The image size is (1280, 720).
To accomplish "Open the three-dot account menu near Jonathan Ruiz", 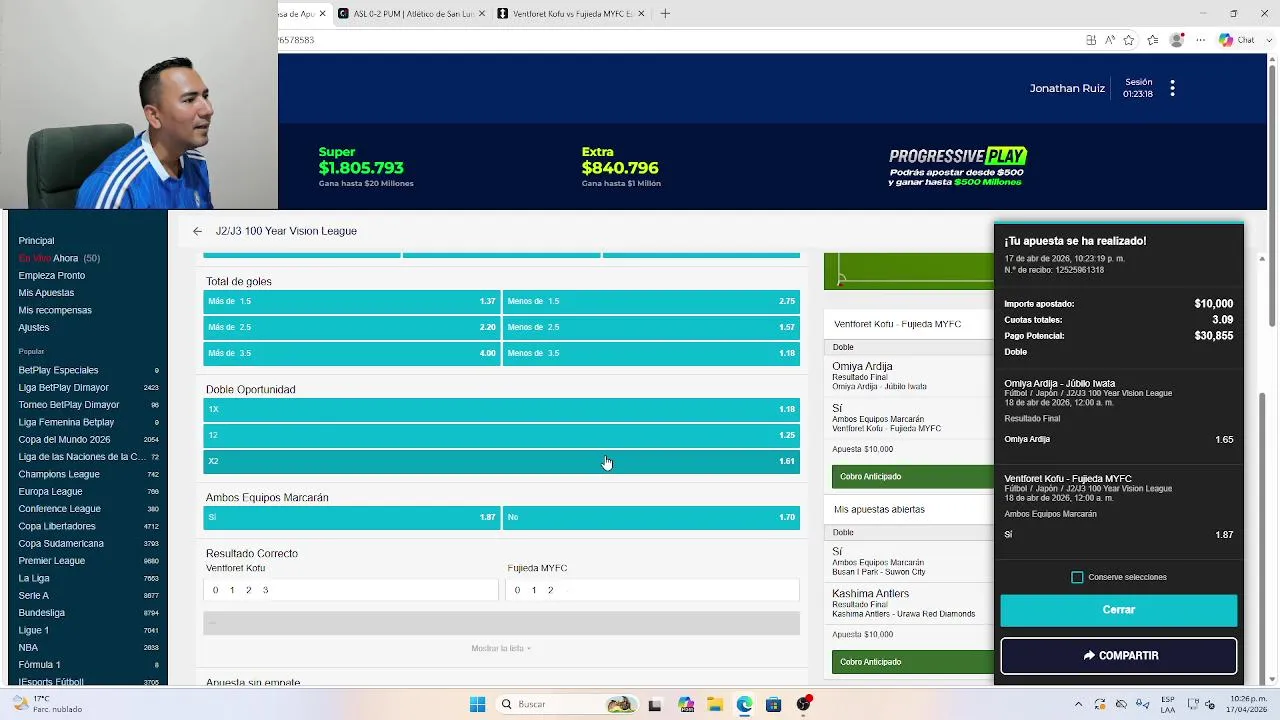I will pos(1172,88).
